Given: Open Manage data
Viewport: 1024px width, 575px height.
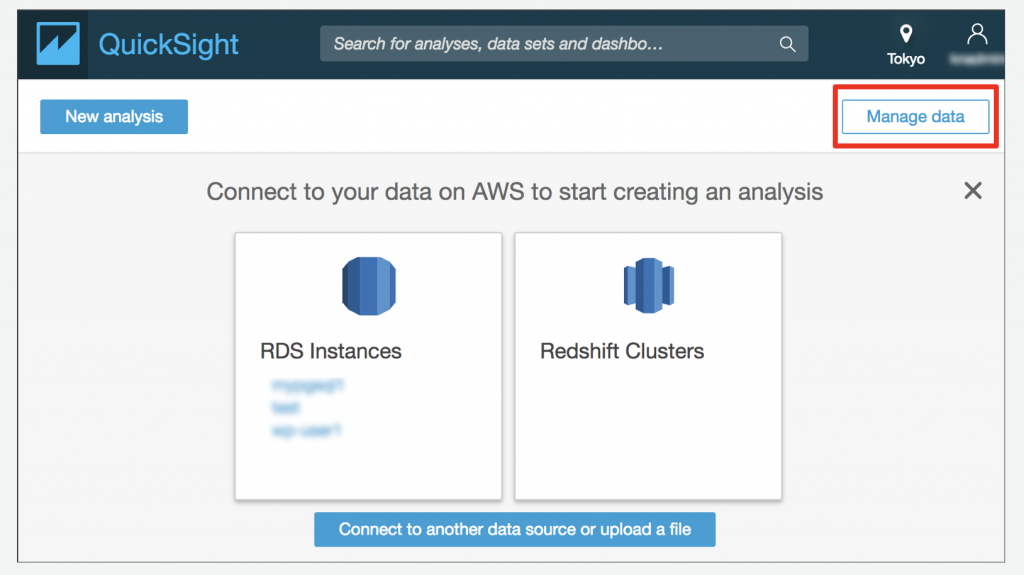Looking at the screenshot, I should 915,117.
